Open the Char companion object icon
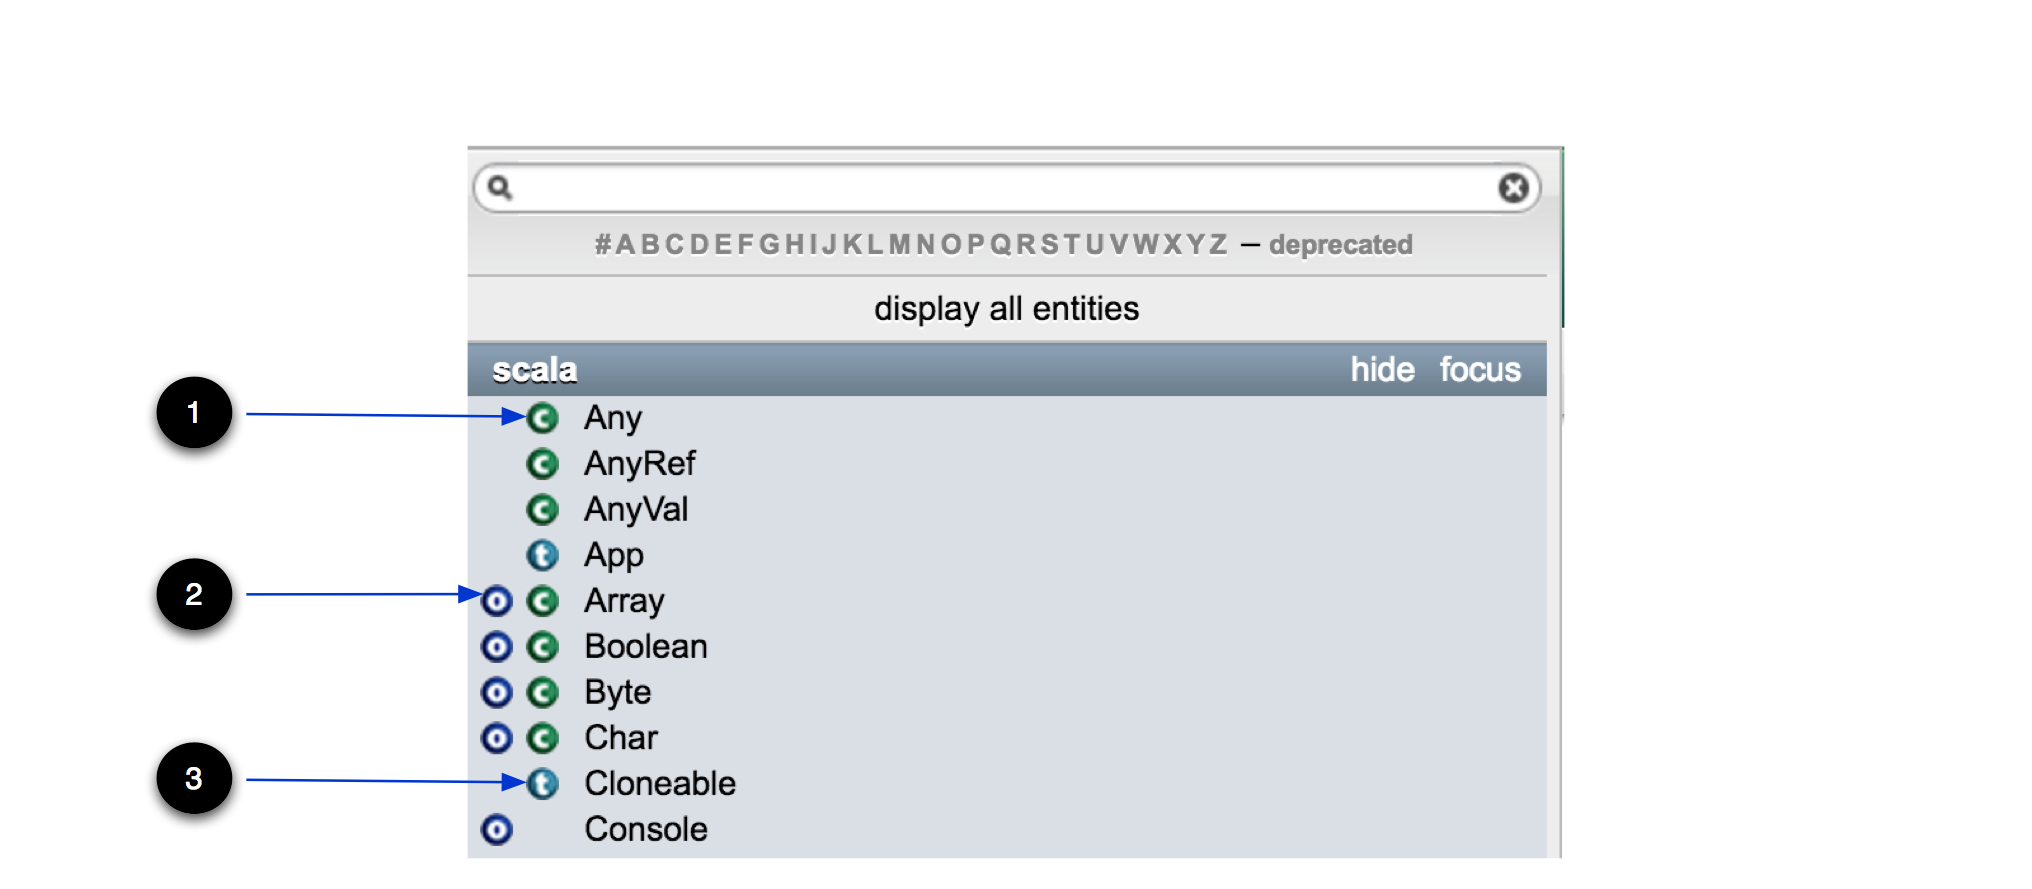2032x889 pixels. (497, 738)
